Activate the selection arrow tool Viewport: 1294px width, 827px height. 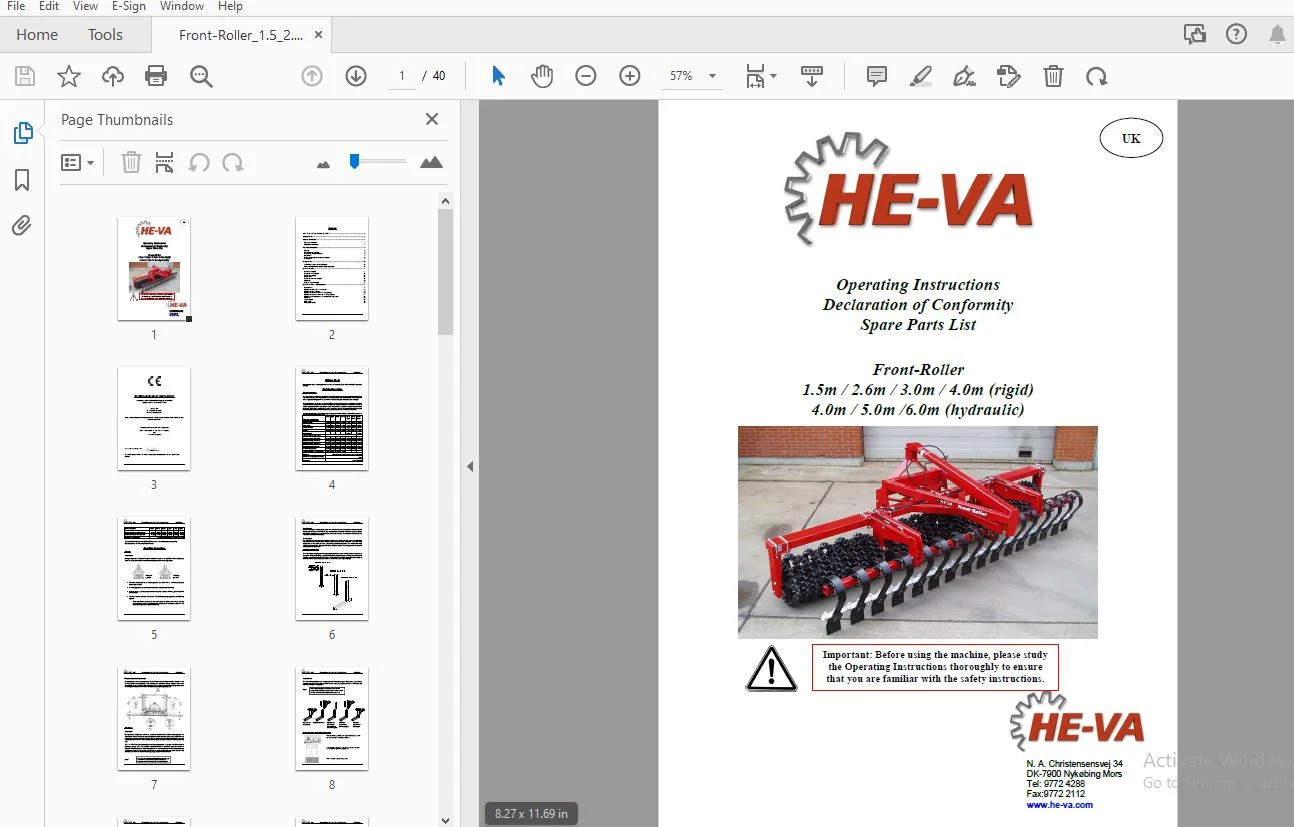coord(498,76)
